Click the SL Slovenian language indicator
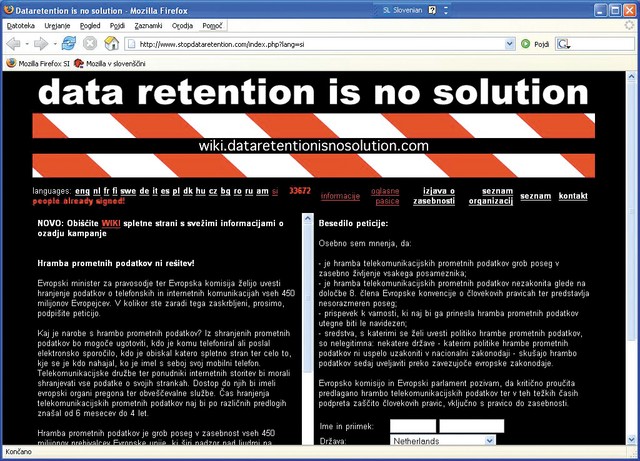Screen dimensions: 640x461 point(402,10)
